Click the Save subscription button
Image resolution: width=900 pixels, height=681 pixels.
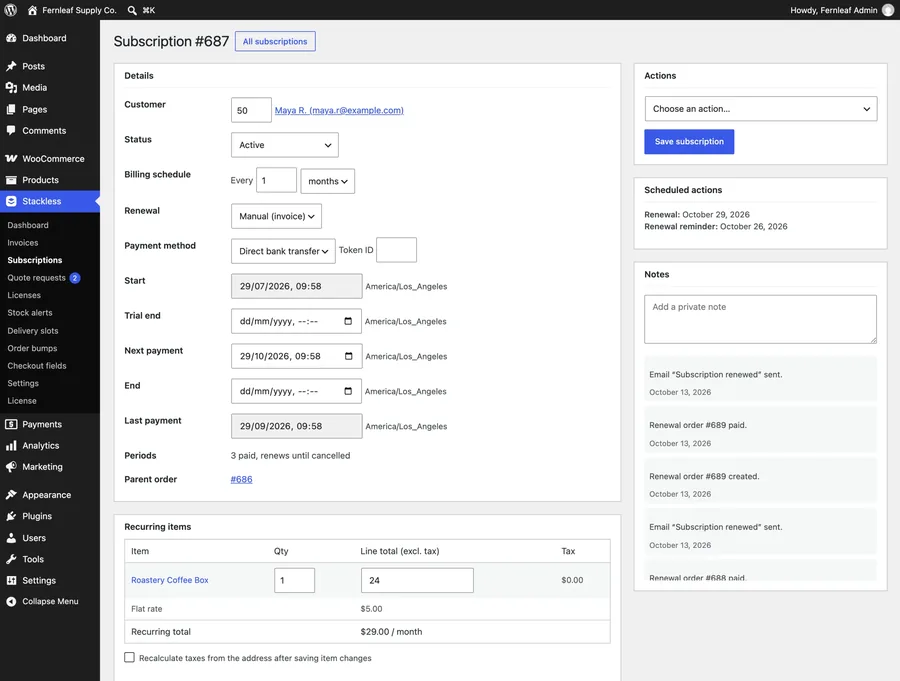coord(689,142)
